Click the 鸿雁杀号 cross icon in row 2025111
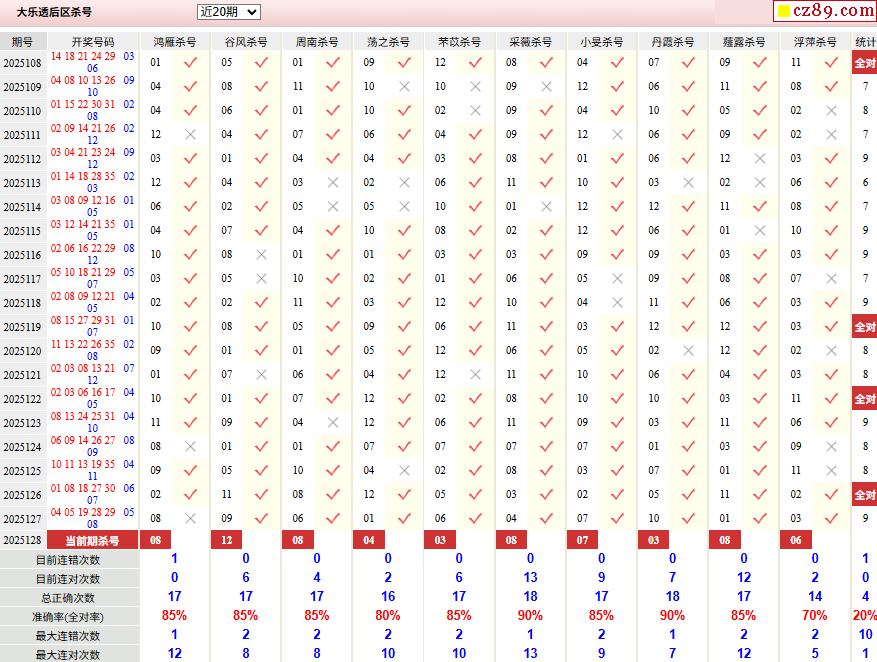877x662 pixels. [x=190, y=135]
